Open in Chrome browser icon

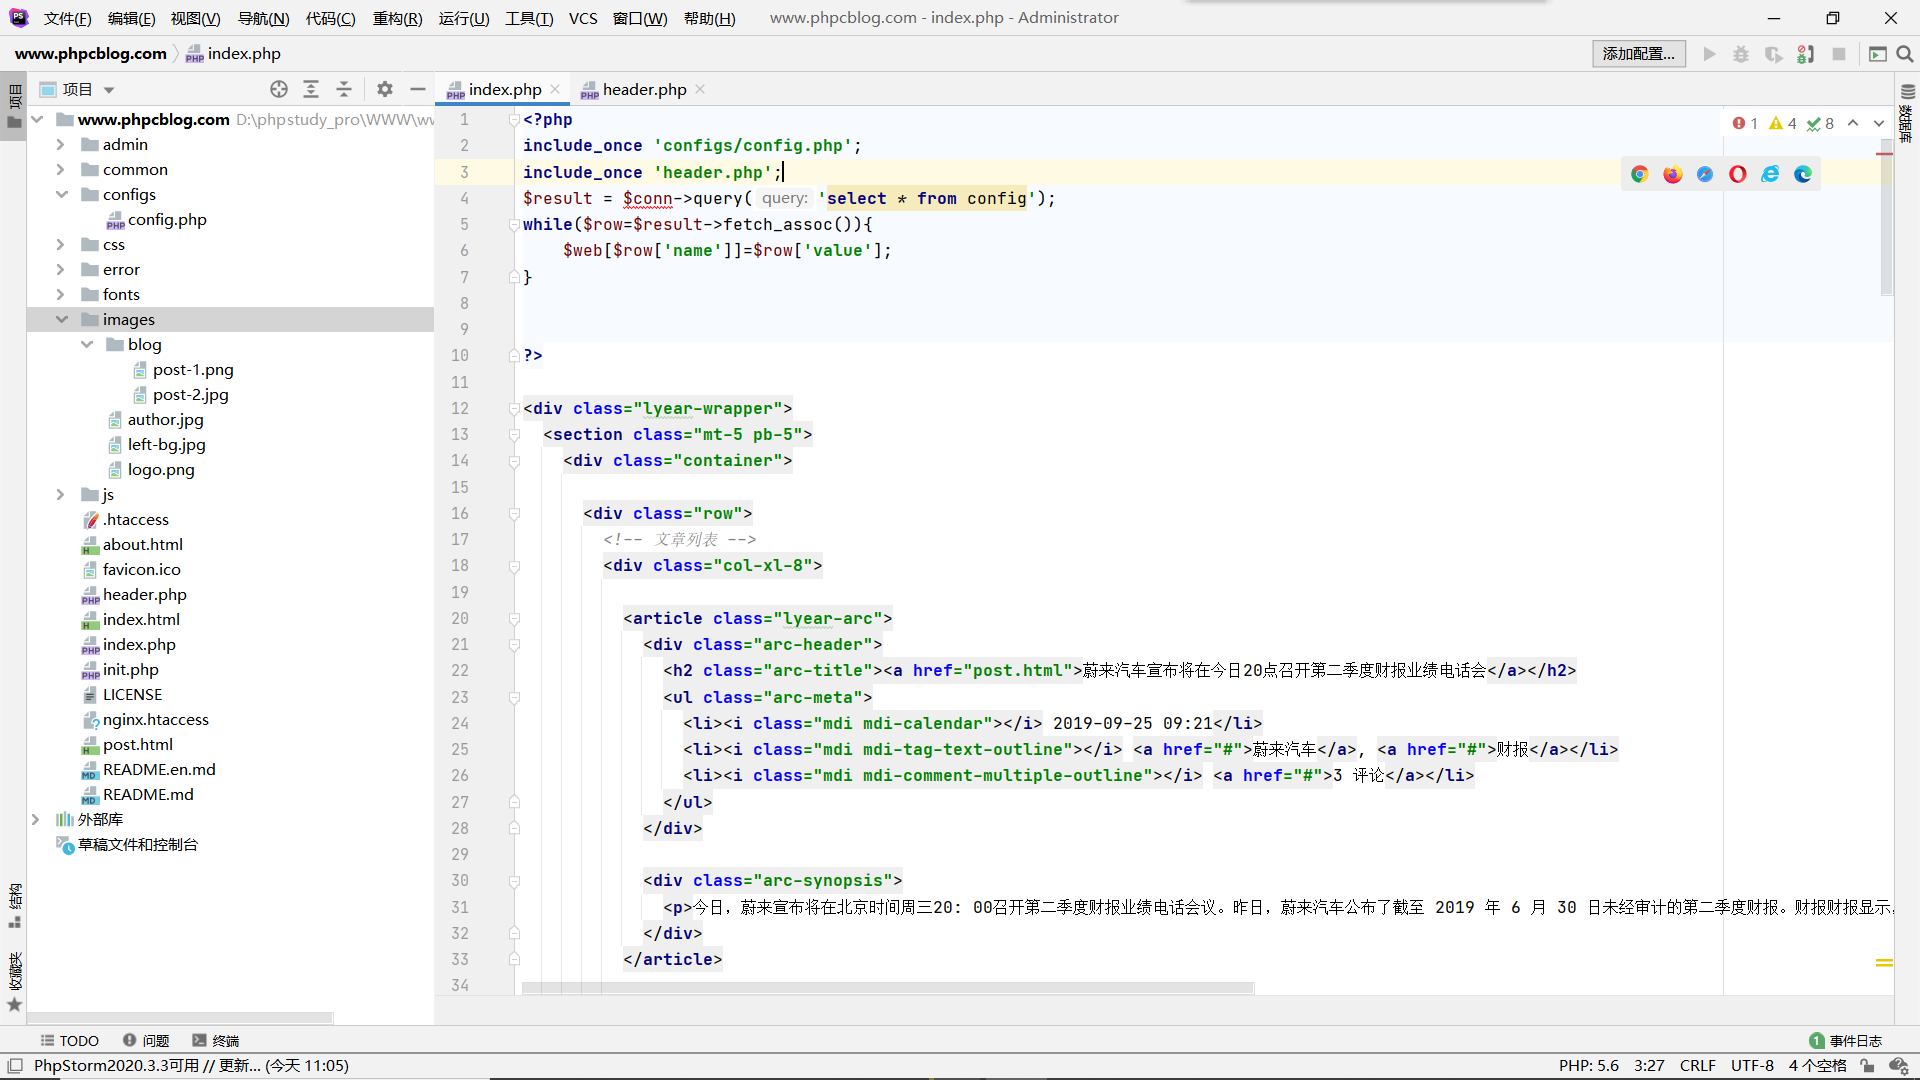tap(1639, 174)
